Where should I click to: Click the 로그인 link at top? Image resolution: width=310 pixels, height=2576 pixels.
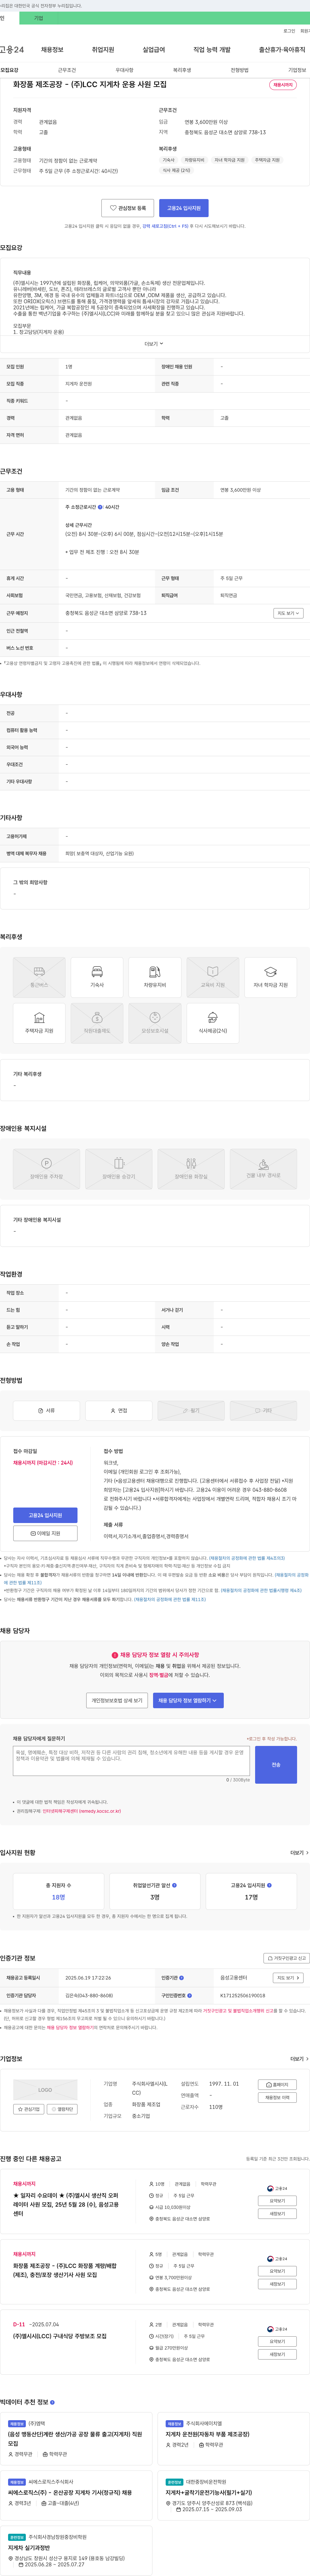pyautogui.click(x=289, y=31)
